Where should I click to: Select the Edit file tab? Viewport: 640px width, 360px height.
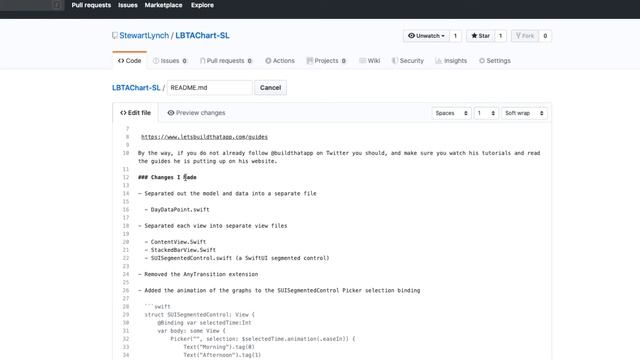coord(135,113)
